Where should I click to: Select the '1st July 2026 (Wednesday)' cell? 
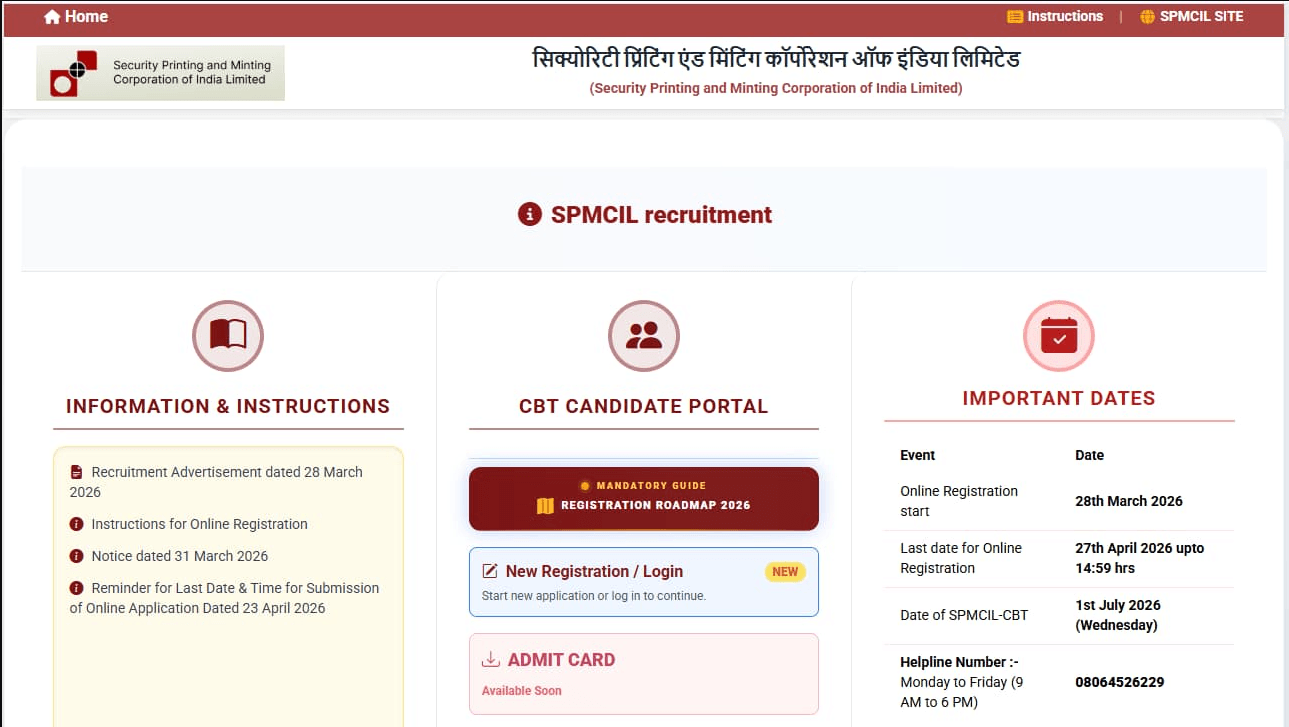click(1118, 615)
